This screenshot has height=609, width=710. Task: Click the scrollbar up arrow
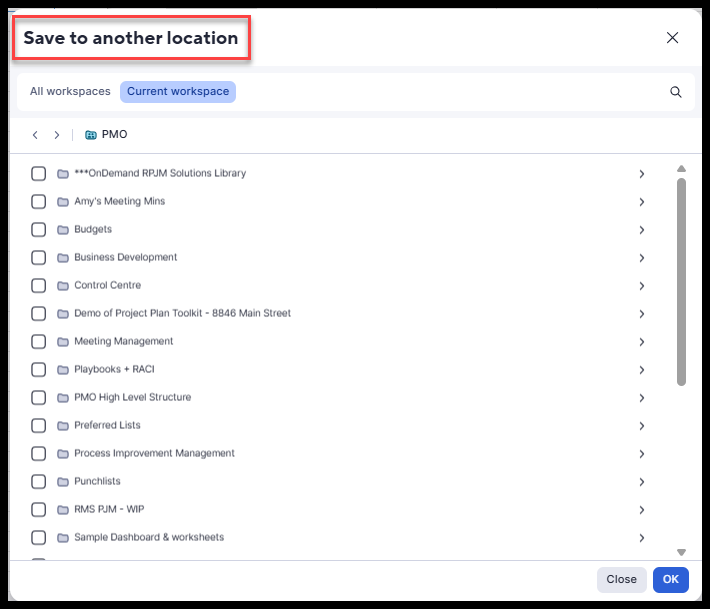681,168
